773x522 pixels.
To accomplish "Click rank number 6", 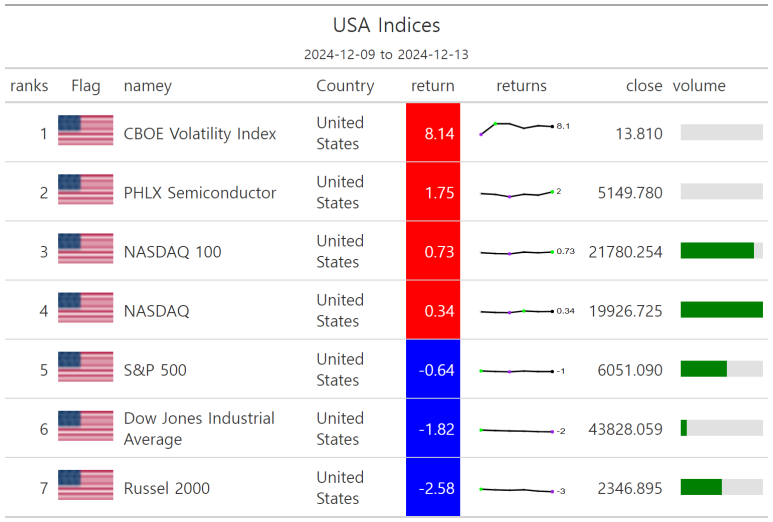I will [44, 429].
